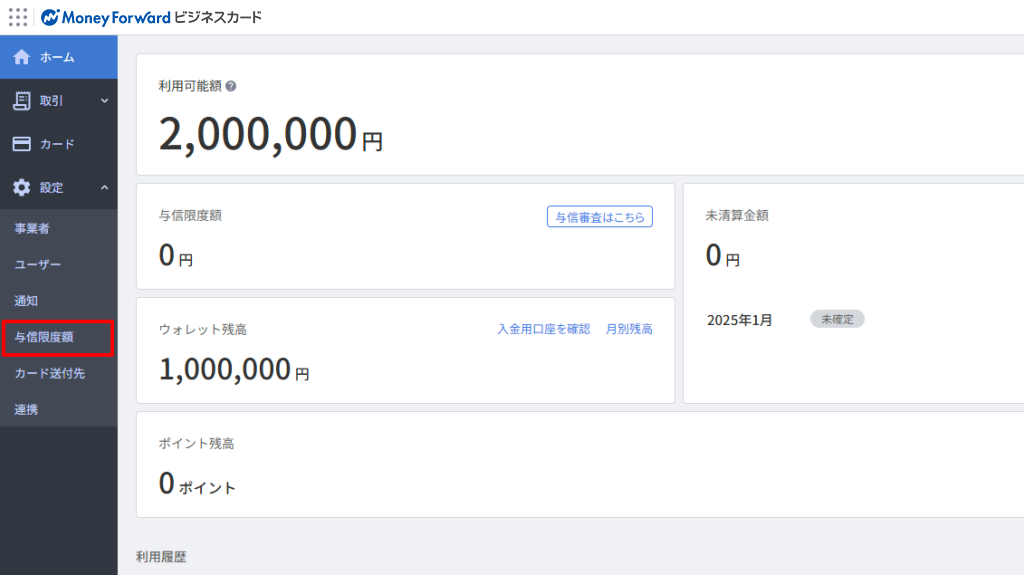Viewport: 1024px width, 575px height.
Task: Open the app launcher grid icon
Action: 18,17
